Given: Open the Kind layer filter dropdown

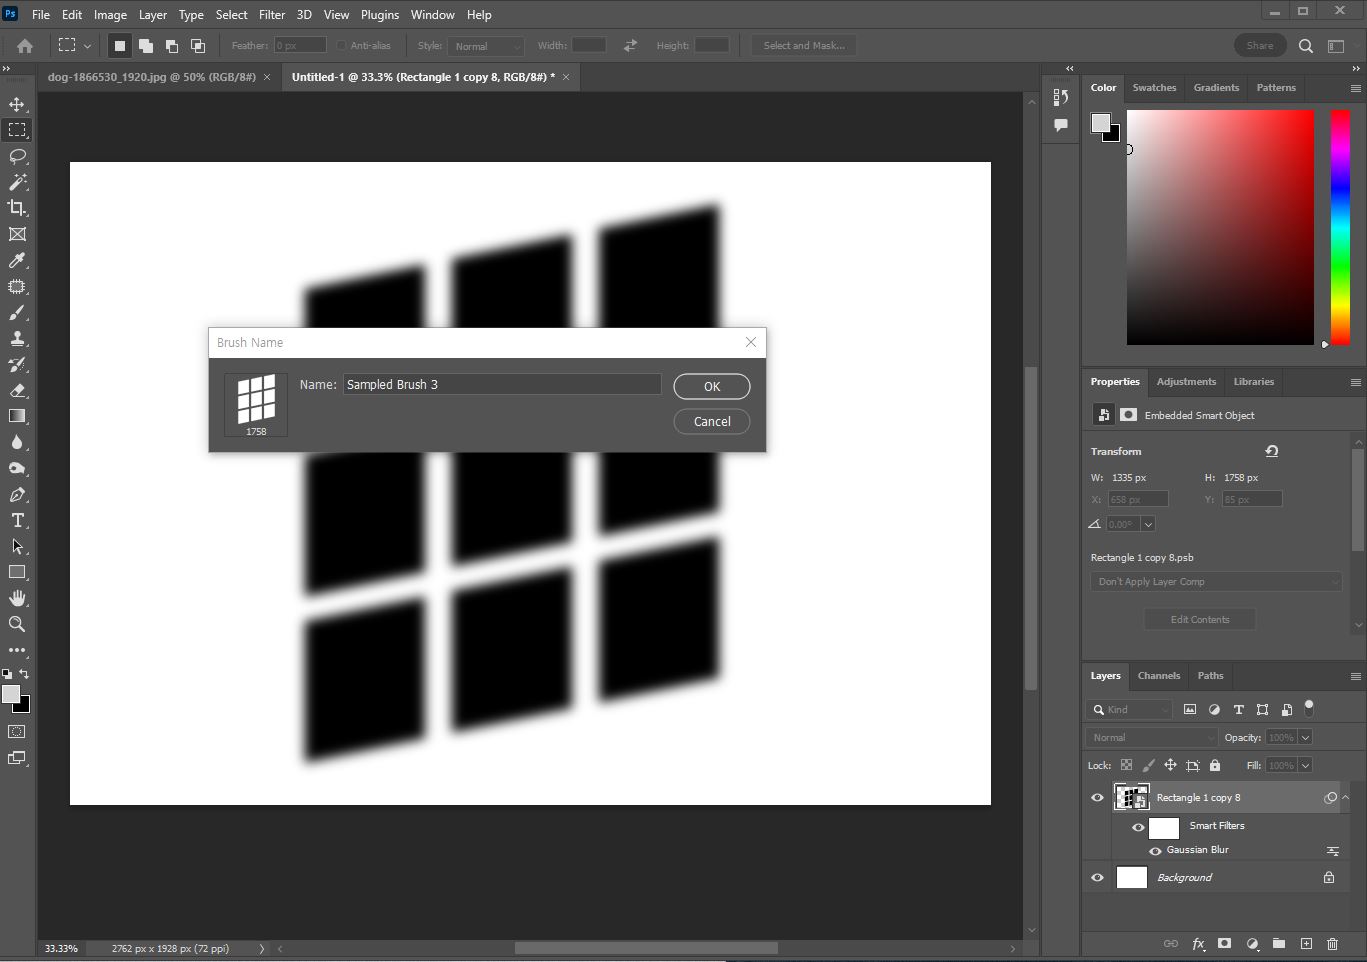Looking at the screenshot, I should 1129,709.
